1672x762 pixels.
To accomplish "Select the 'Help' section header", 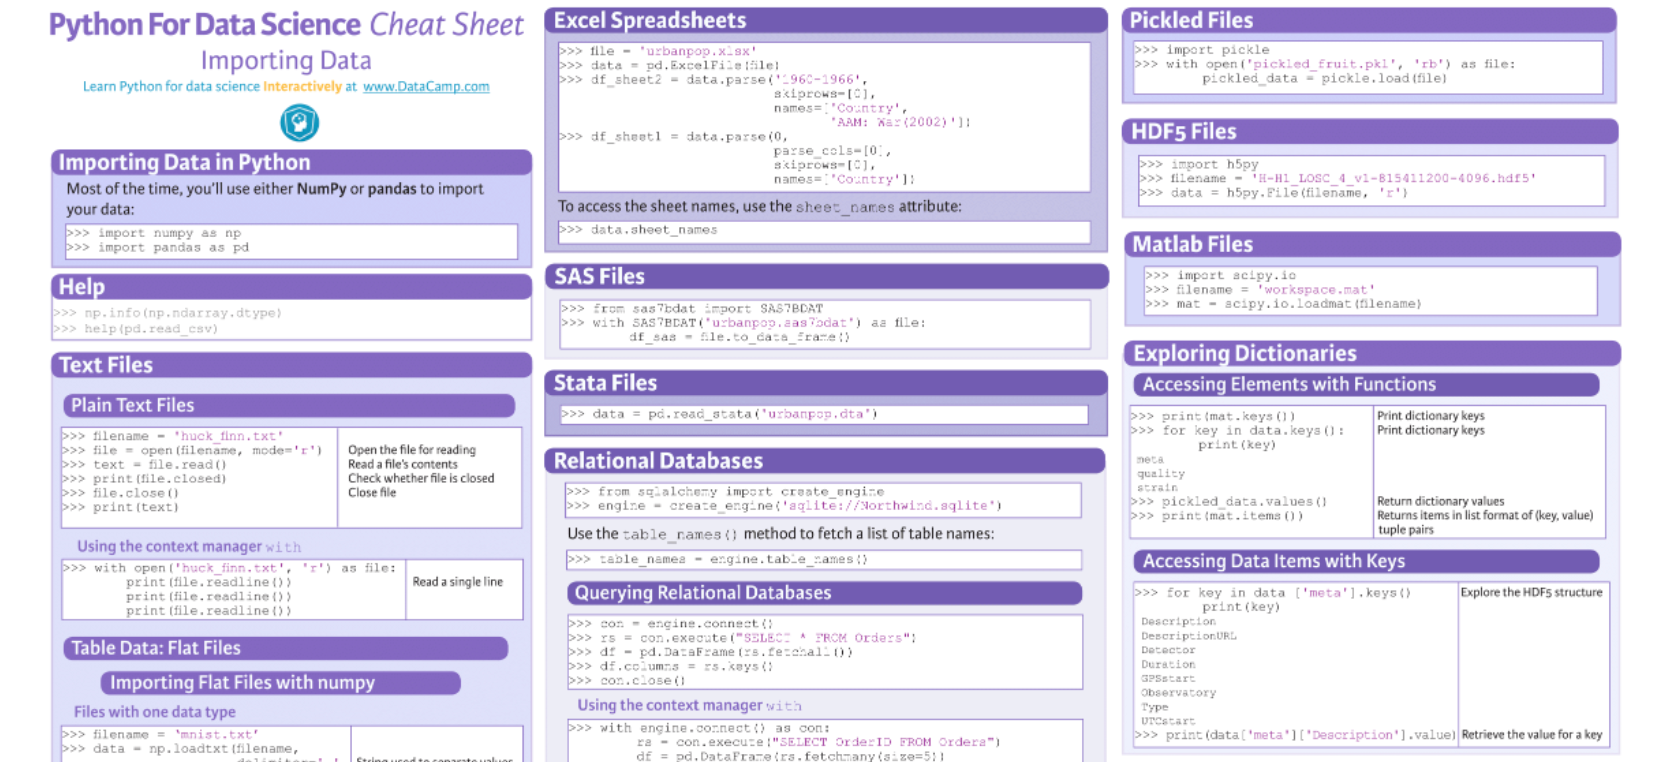I will click(x=291, y=287).
